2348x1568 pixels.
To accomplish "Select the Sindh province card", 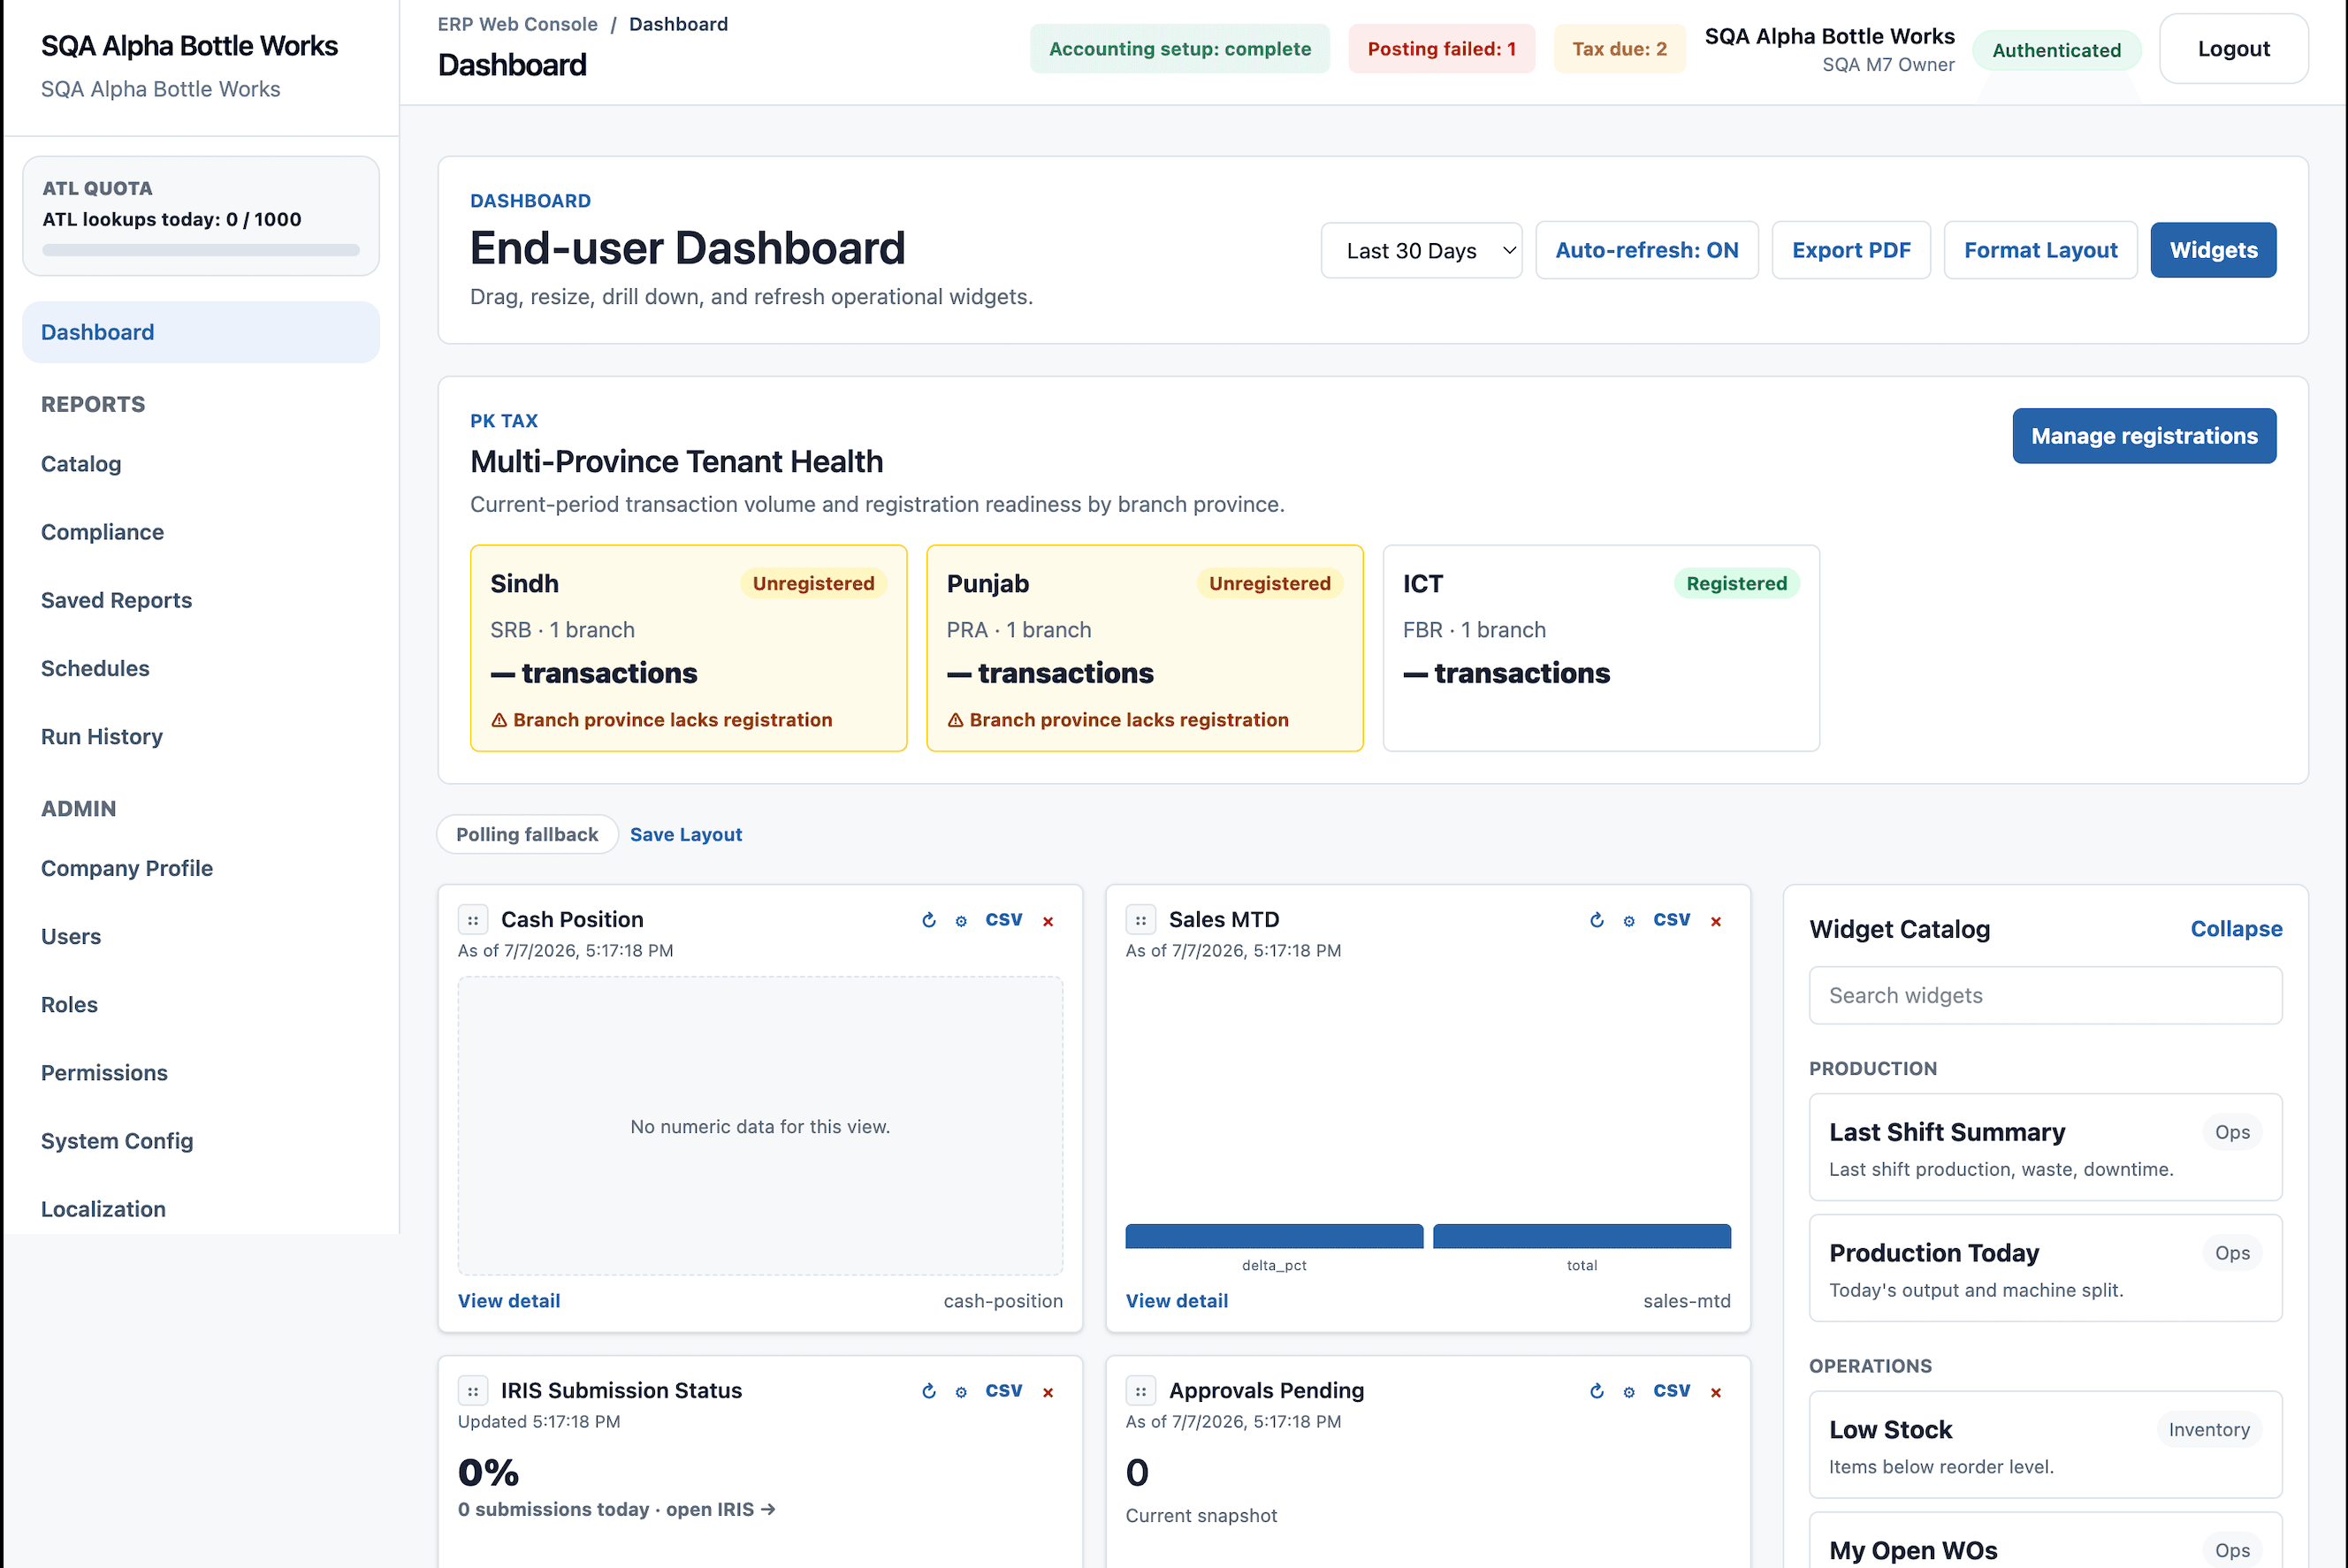I will pos(689,648).
